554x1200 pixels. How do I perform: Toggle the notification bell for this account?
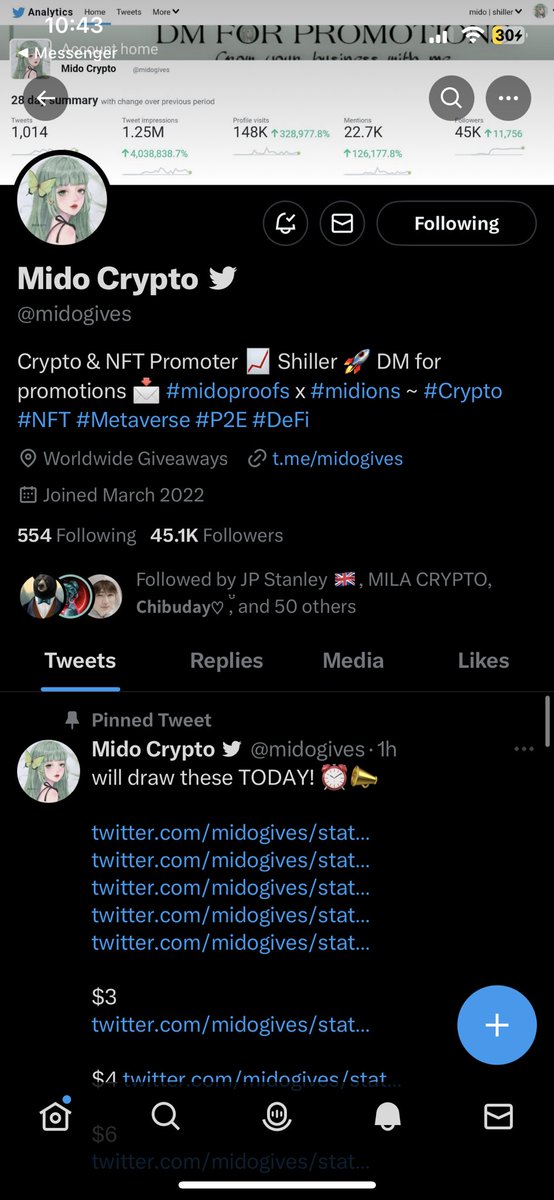tap(286, 223)
